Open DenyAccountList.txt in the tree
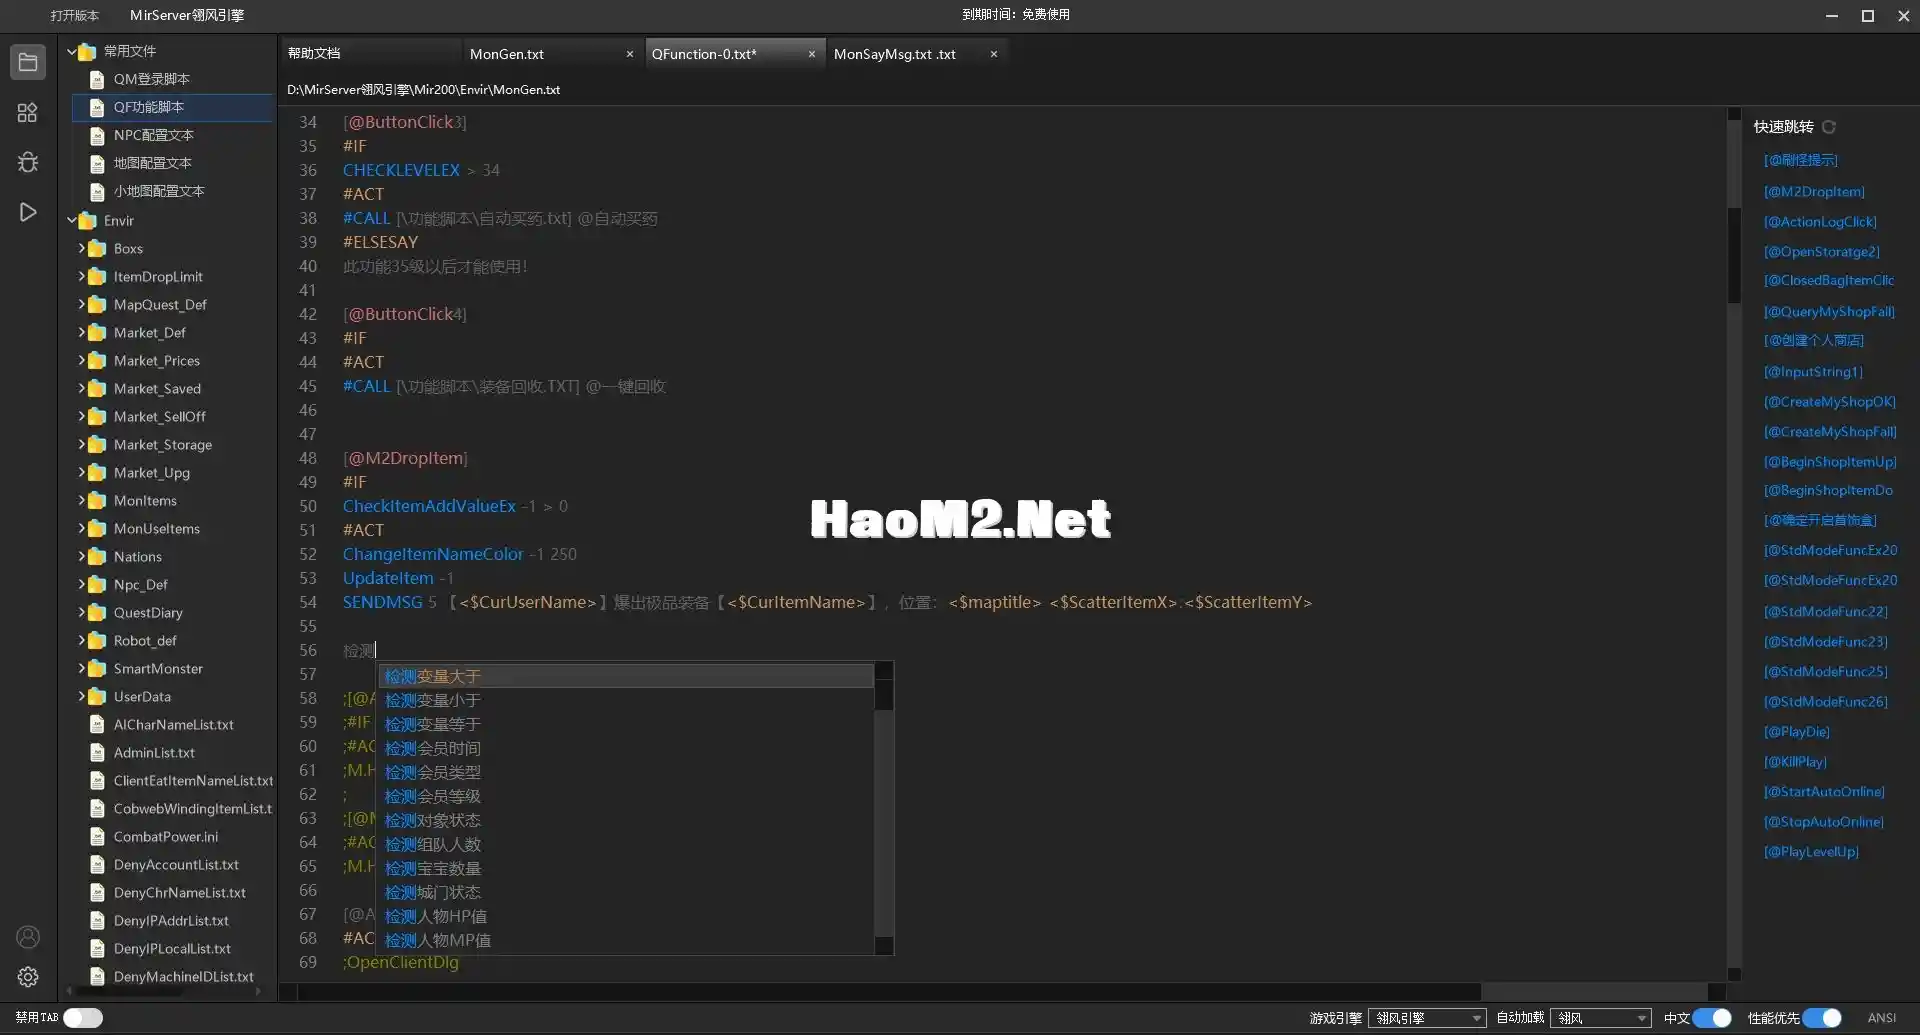The width and height of the screenshot is (1920, 1035). tap(176, 864)
